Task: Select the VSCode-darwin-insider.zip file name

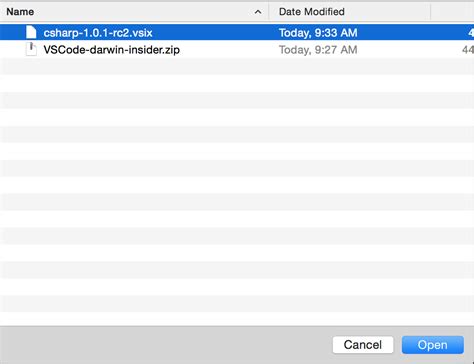Action: pos(112,50)
